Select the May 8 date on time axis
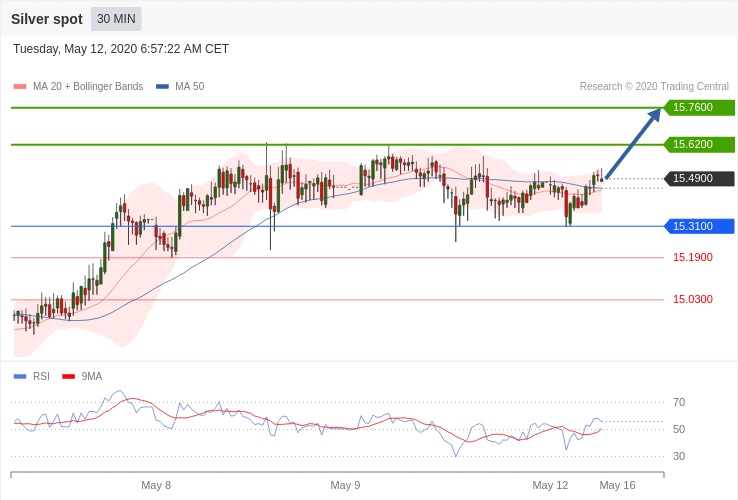 click(156, 485)
